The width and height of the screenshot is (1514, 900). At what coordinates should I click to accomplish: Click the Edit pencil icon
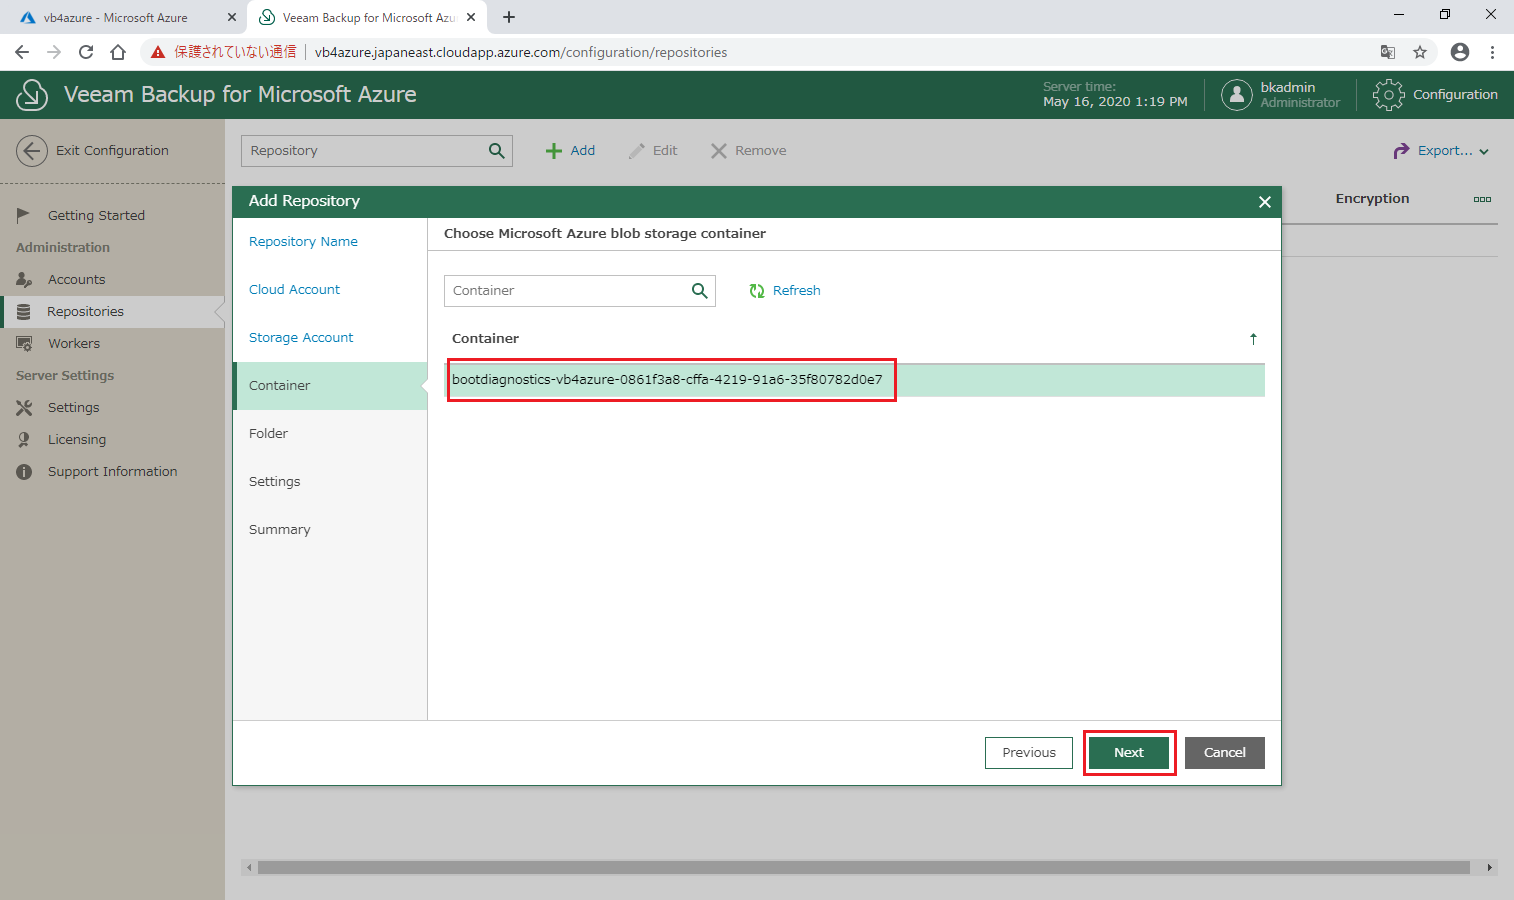coord(637,151)
